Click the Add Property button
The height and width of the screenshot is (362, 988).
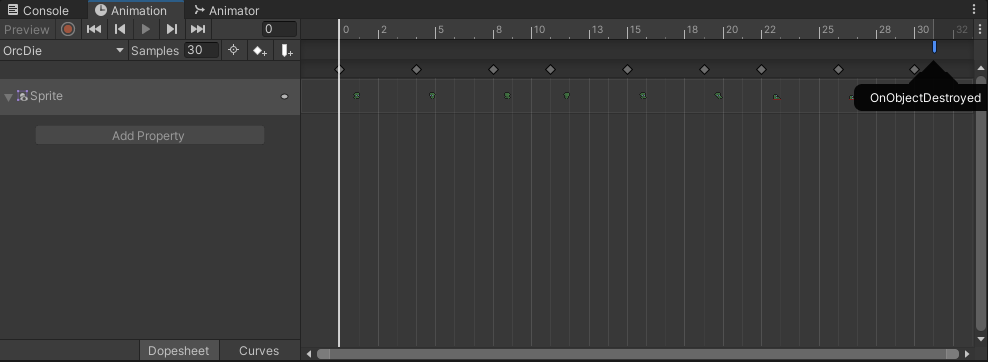[x=149, y=135]
